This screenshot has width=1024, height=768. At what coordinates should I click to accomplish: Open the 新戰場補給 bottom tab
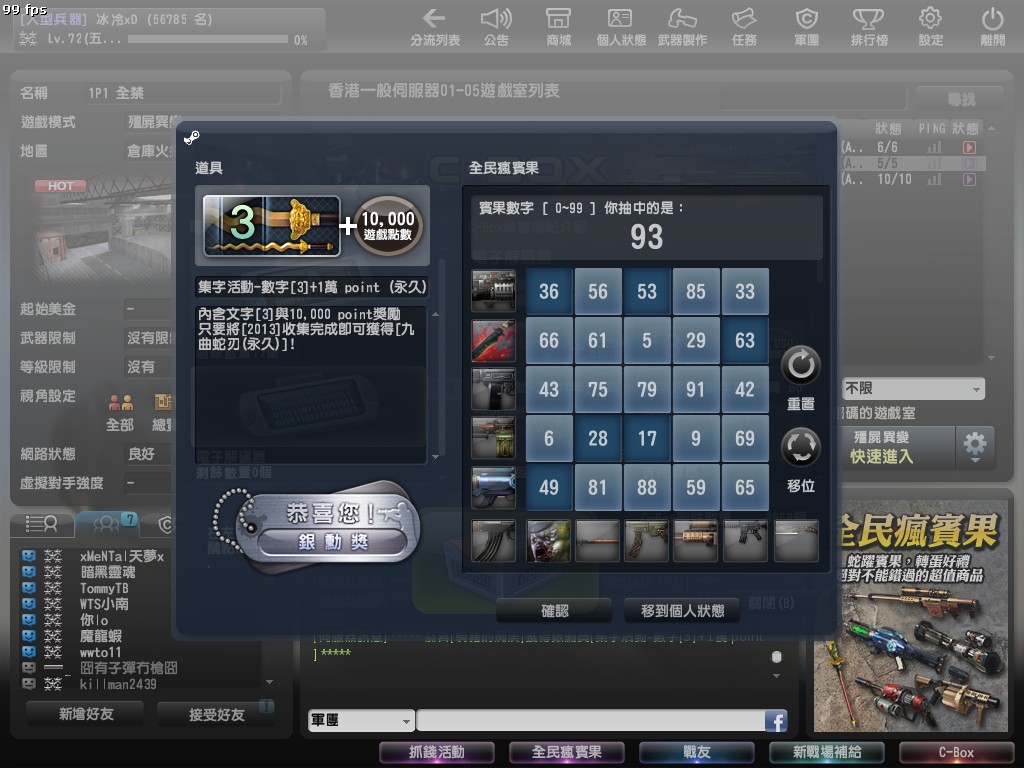827,752
